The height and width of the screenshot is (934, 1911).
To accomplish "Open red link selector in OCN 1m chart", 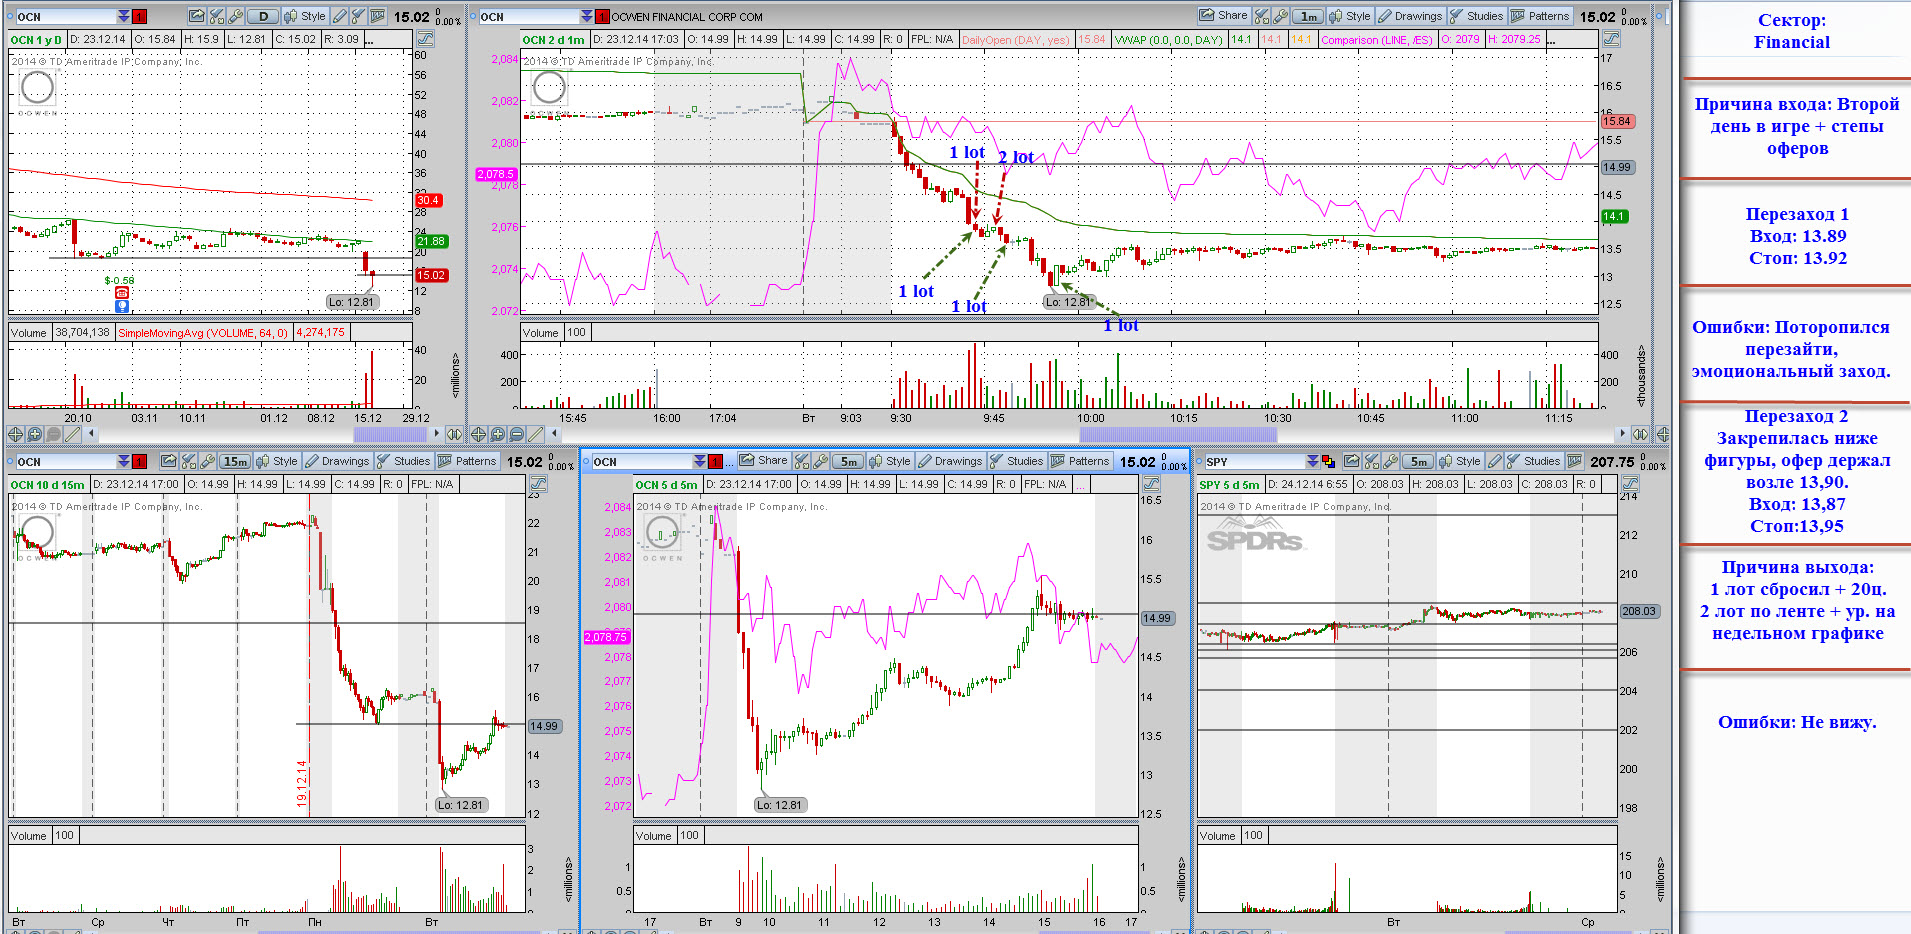I will (x=602, y=16).
